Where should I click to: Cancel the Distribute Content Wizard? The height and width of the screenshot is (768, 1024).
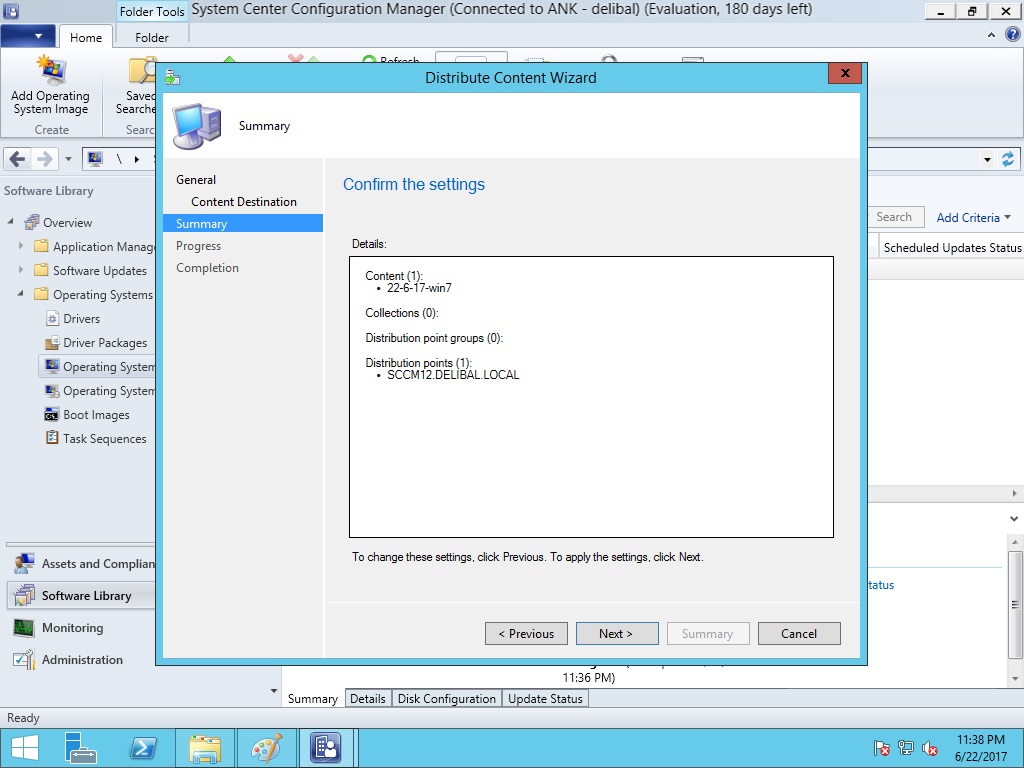pyautogui.click(x=798, y=634)
